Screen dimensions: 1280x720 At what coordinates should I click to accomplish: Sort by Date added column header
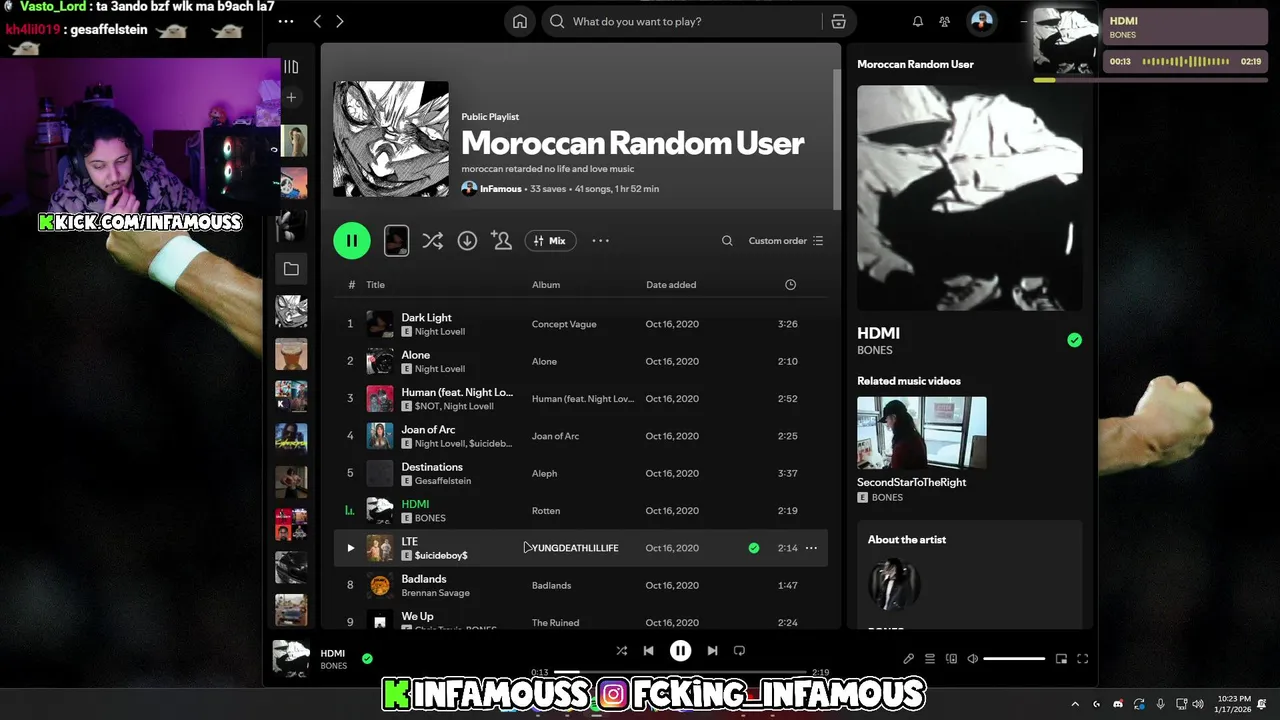pos(671,285)
